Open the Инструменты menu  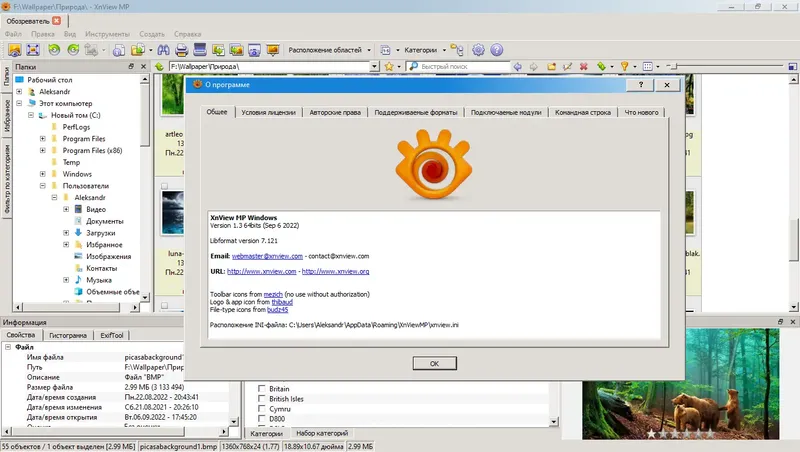pos(107,34)
